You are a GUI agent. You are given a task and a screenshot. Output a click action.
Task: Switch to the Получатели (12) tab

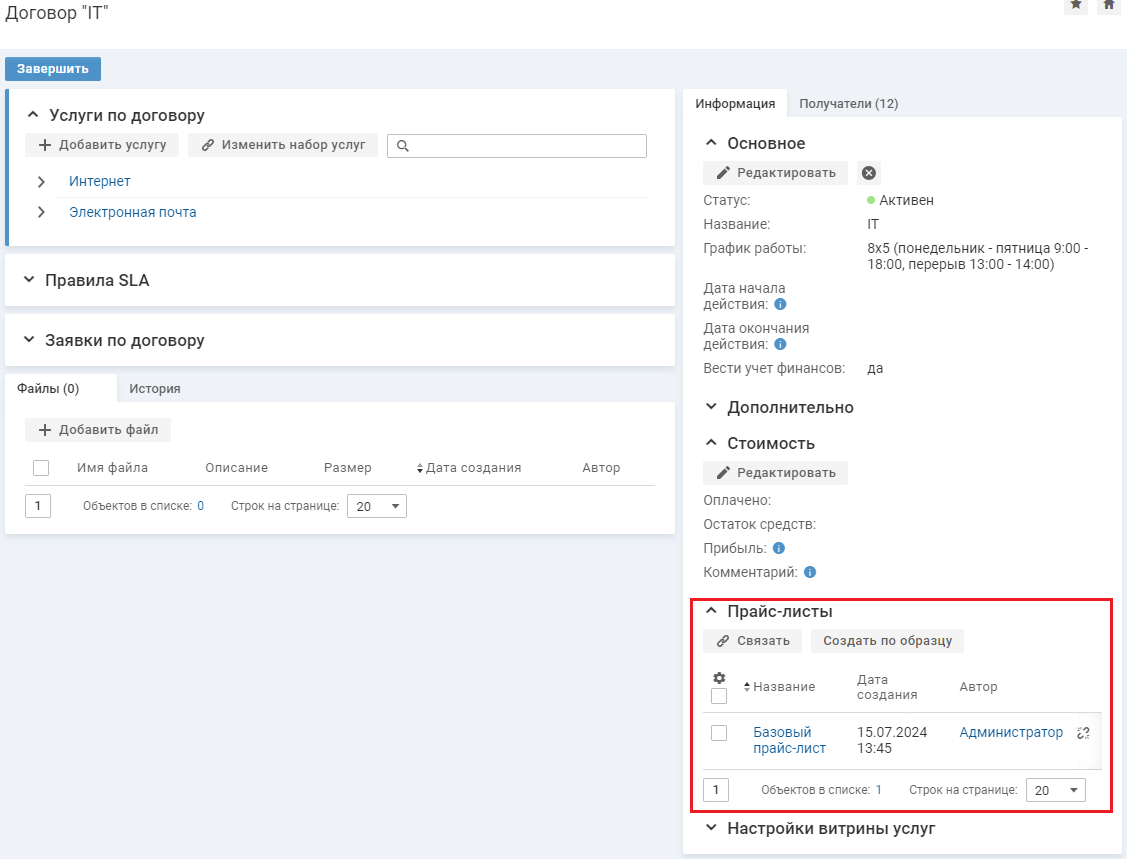click(848, 104)
